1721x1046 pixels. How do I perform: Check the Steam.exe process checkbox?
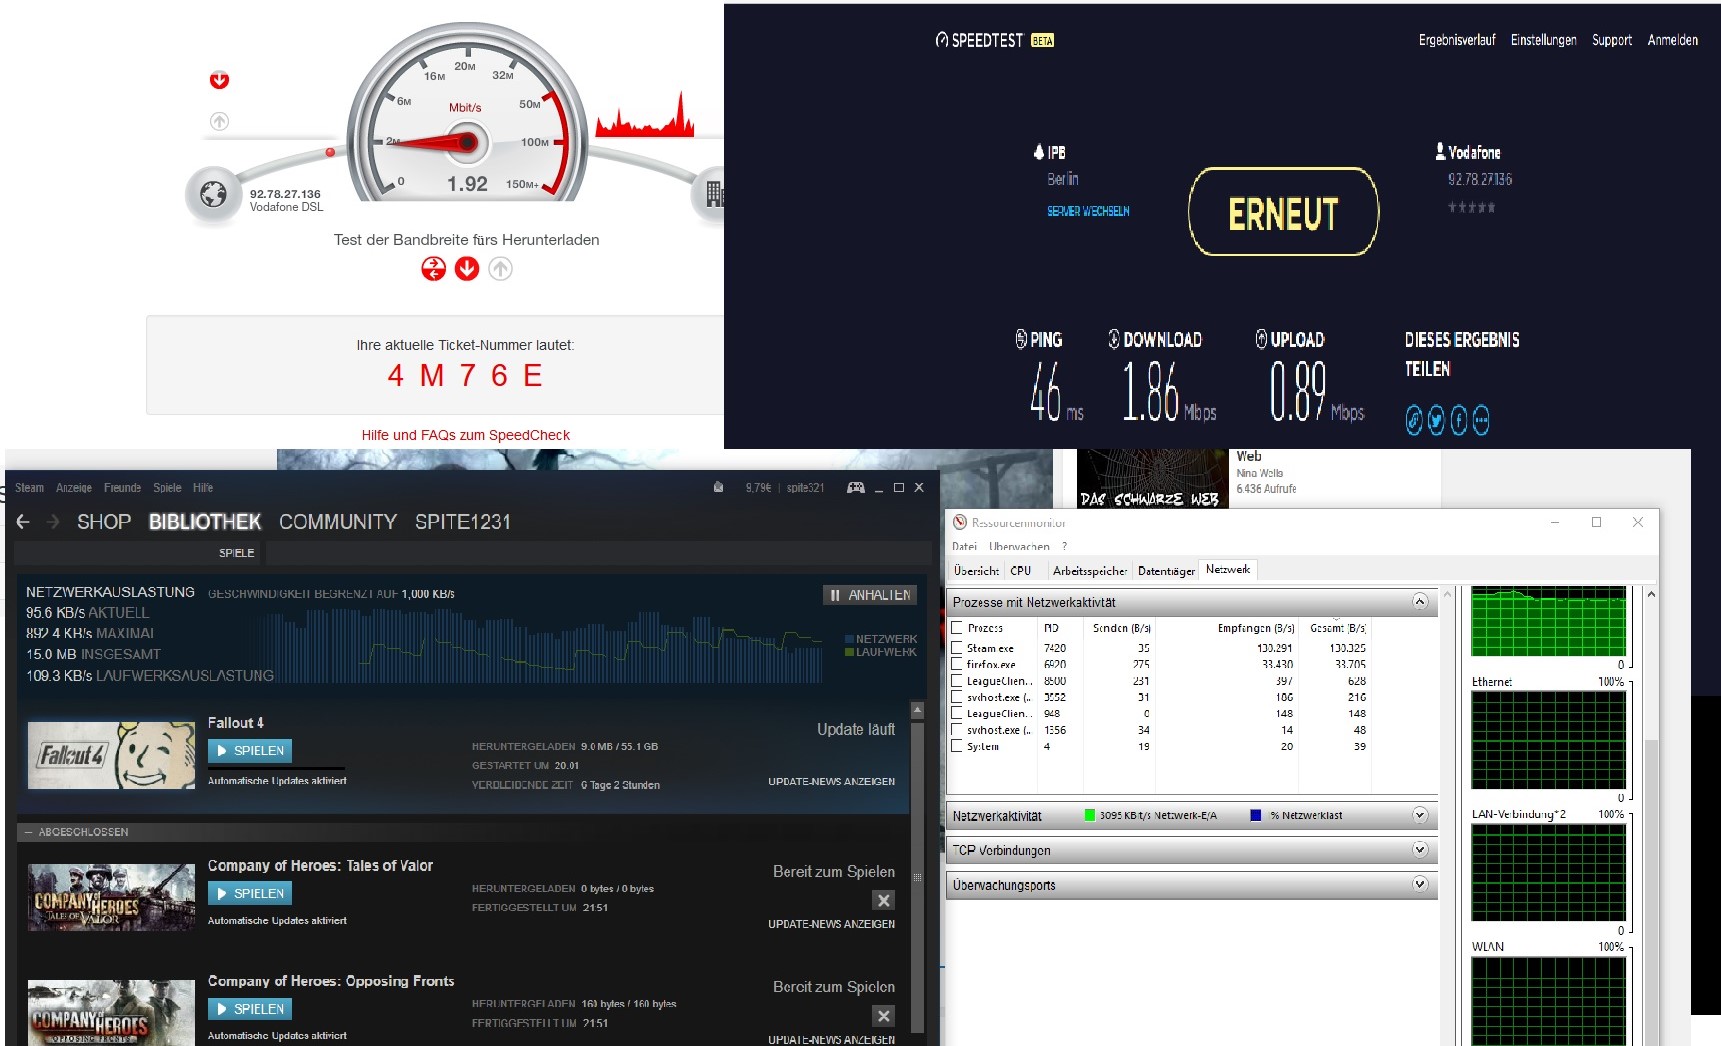click(957, 647)
